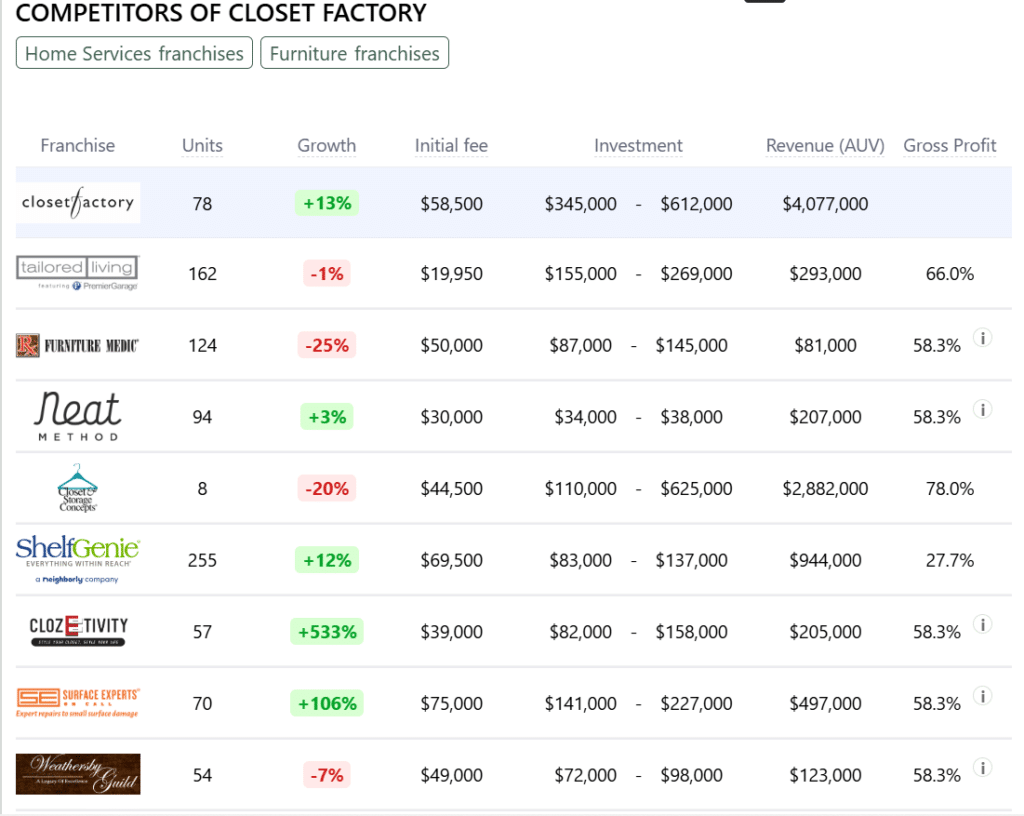Select the $944,000 revenue value

click(825, 560)
